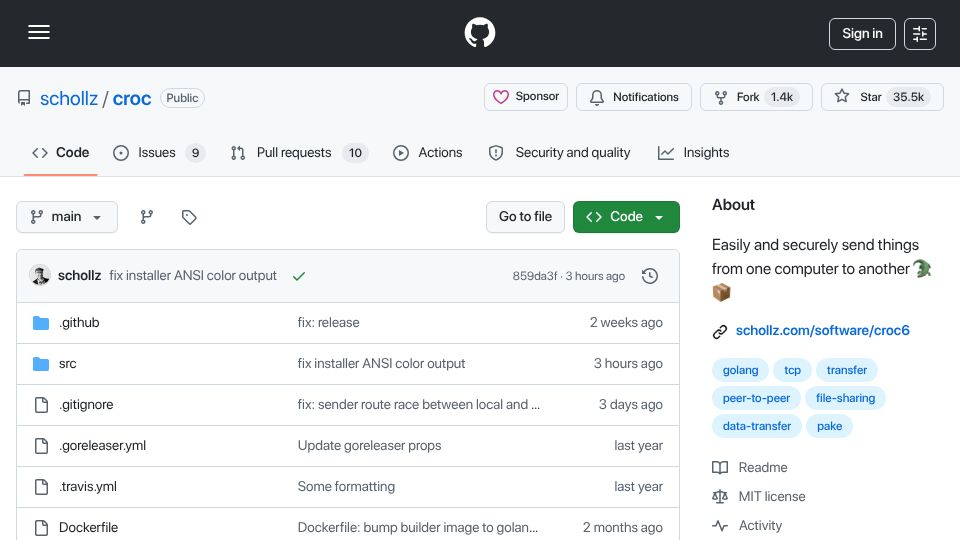
Task: Expand the main branch selector dropdown
Action: (x=67, y=217)
